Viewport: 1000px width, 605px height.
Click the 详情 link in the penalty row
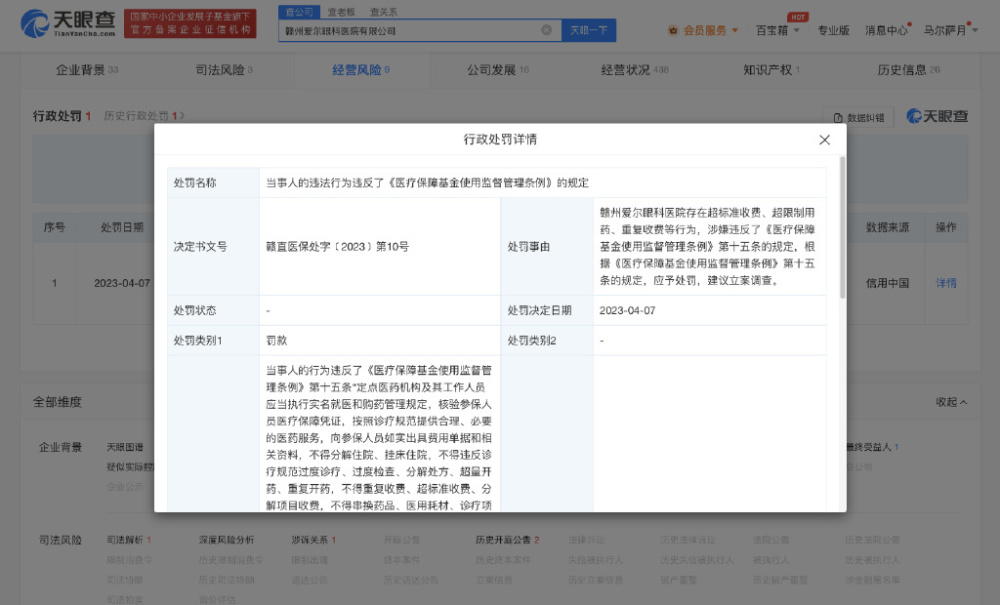pos(945,283)
